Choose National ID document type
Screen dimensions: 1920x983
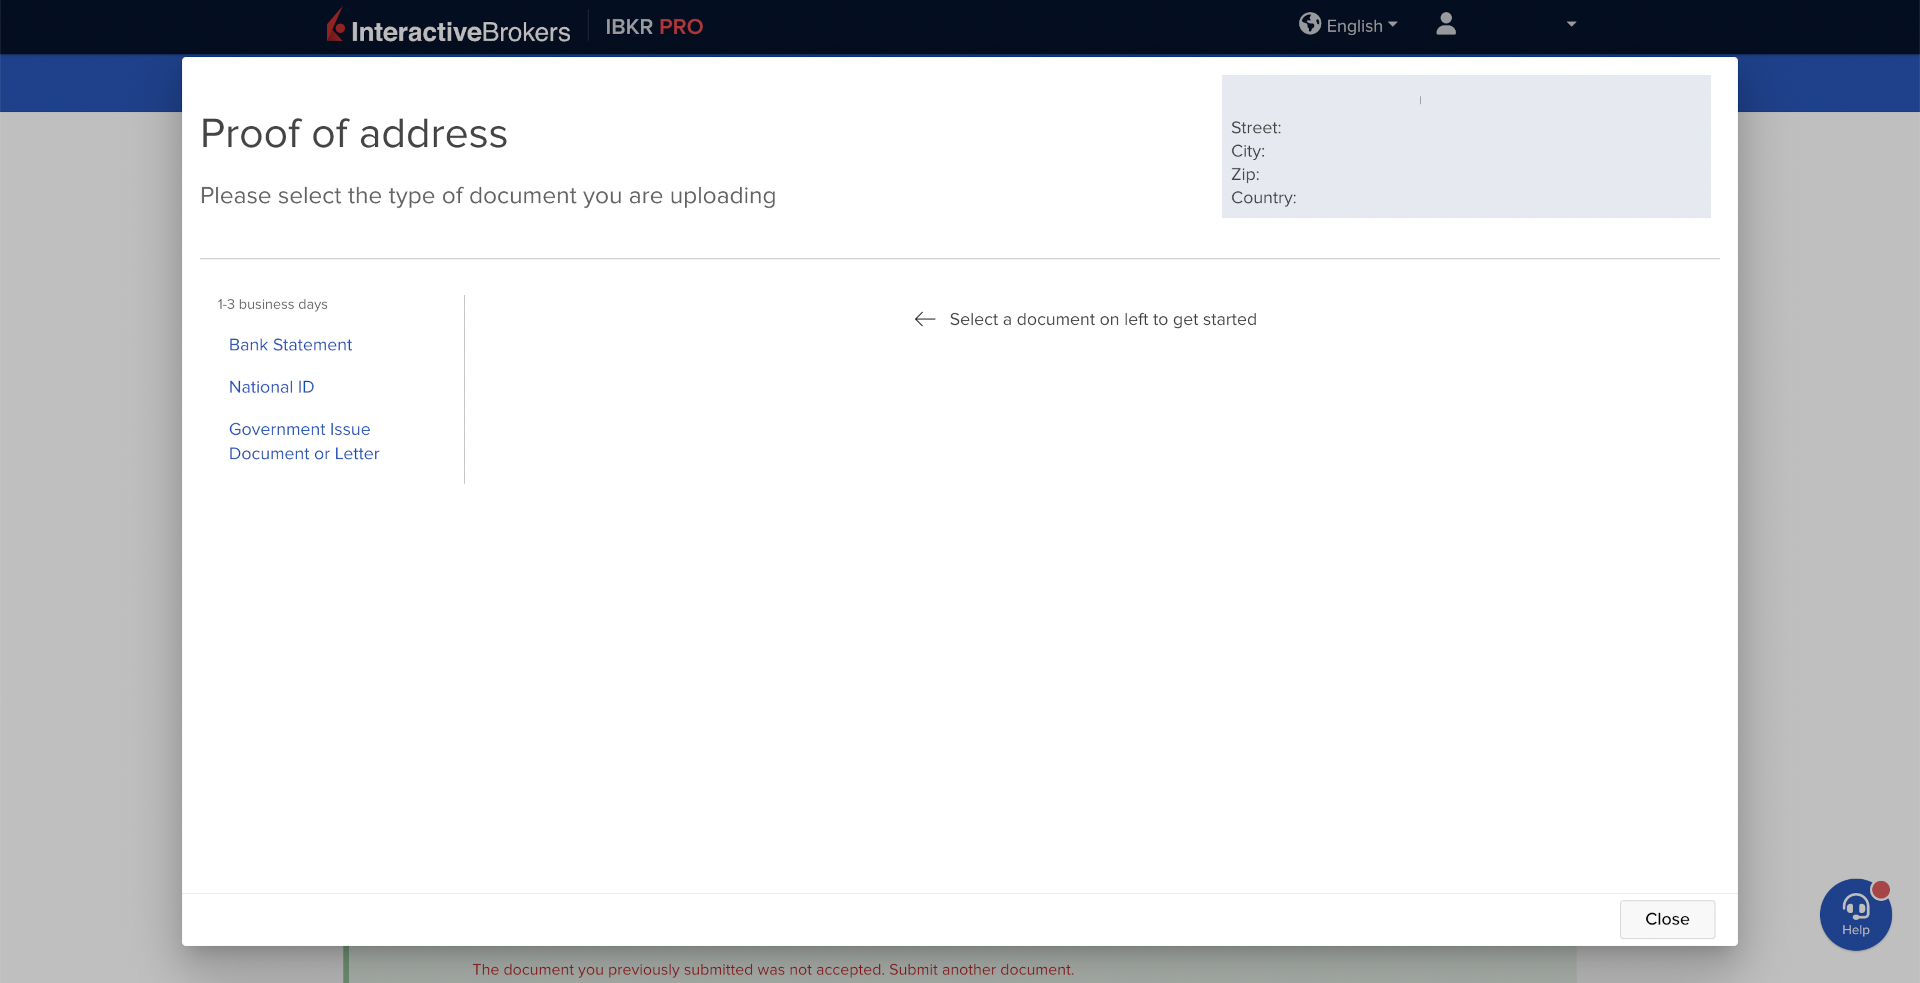271,387
